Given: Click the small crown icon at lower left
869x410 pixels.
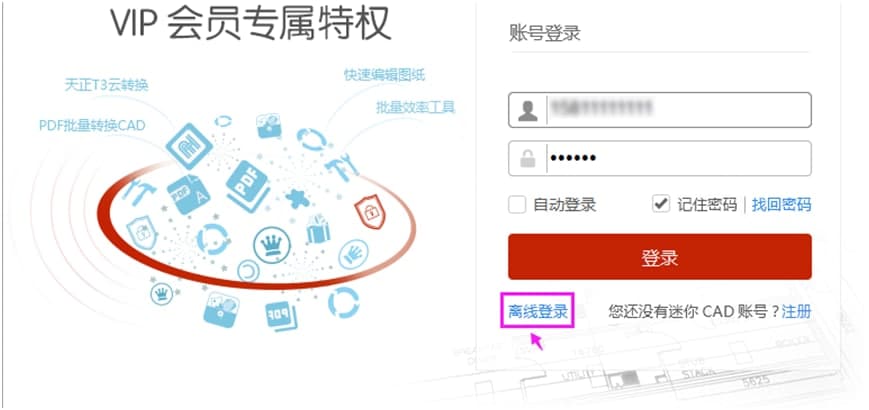Looking at the screenshot, I should [162, 294].
